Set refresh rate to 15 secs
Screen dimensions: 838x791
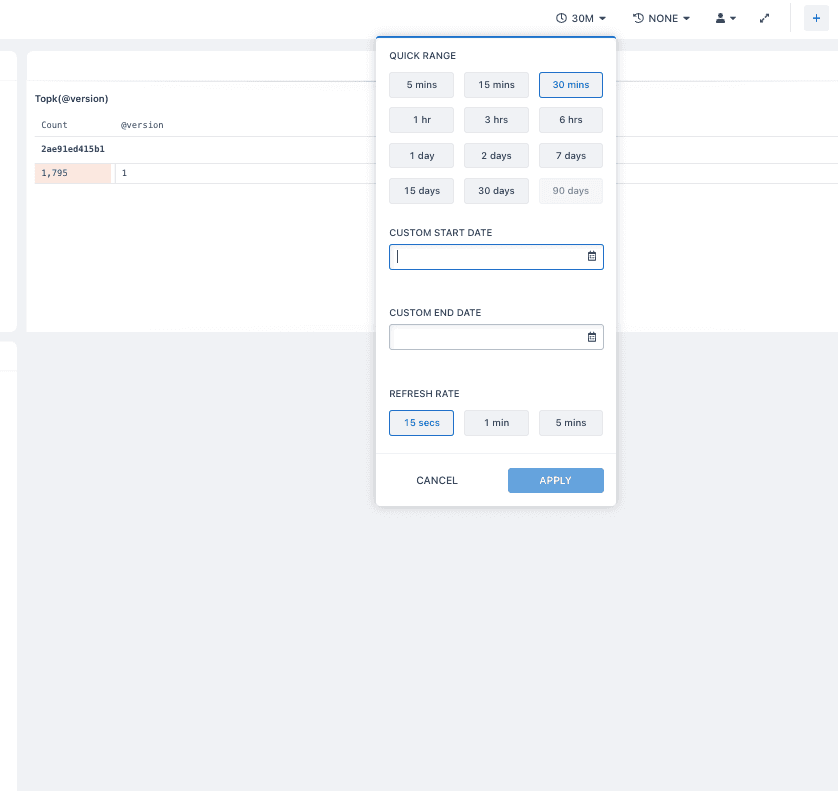[422, 423]
